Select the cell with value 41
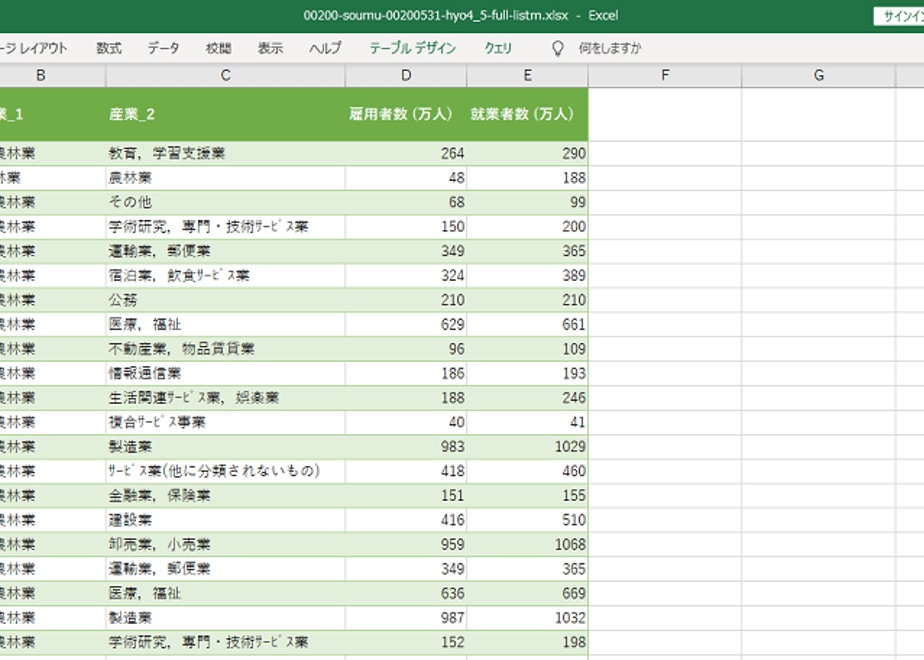Screen dimensions: 924x660 (527, 423)
